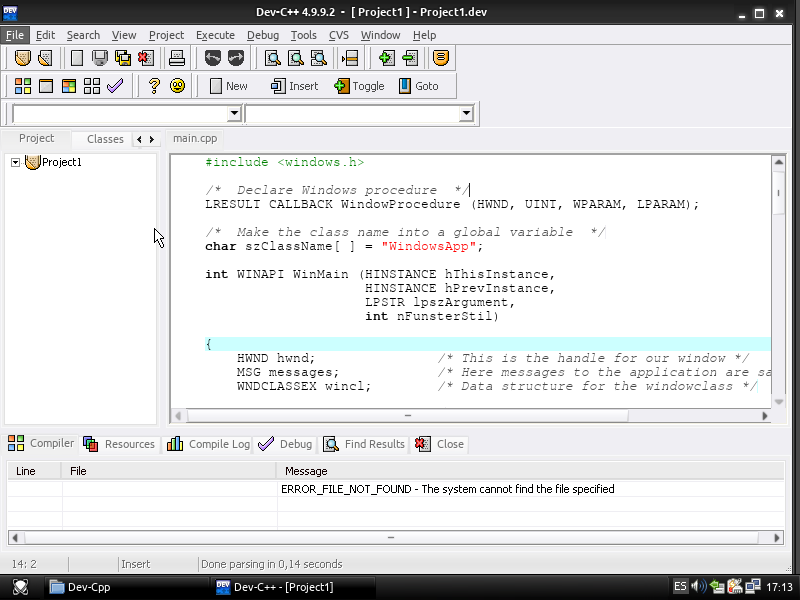
Task: Open the Tools menu
Action: pos(304,35)
